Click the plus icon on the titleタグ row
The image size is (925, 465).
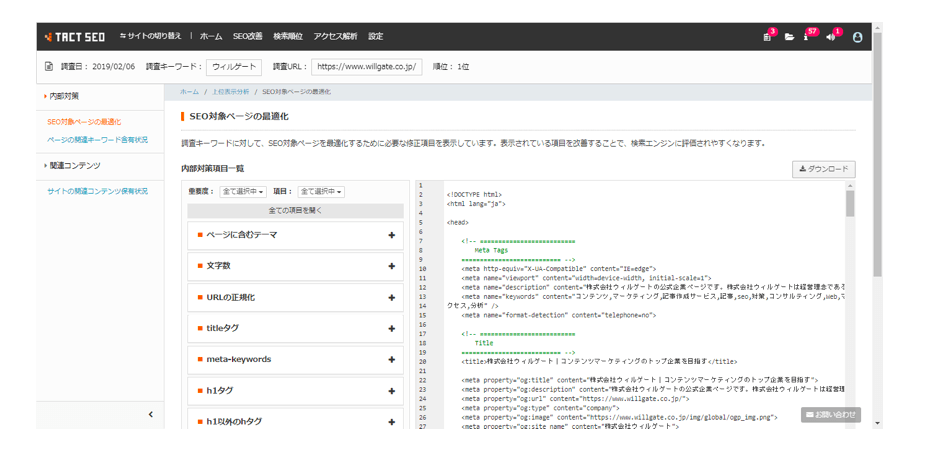point(391,329)
